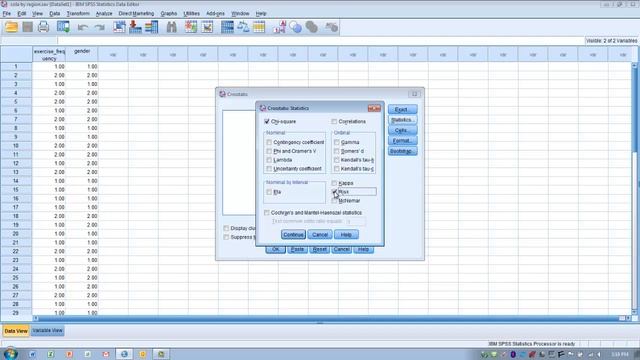Image resolution: width=640 pixels, height=360 pixels.
Task: Check the McNemar option
Action: tap(334, 201)
